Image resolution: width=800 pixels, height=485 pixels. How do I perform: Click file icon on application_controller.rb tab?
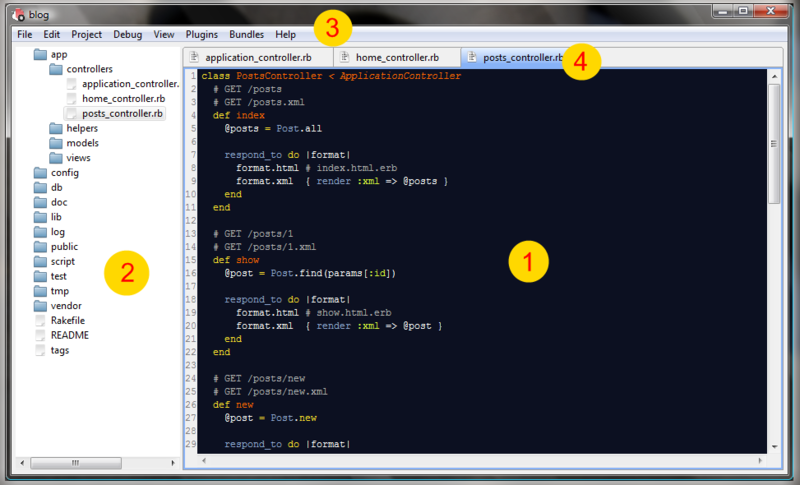coord(194,57)
